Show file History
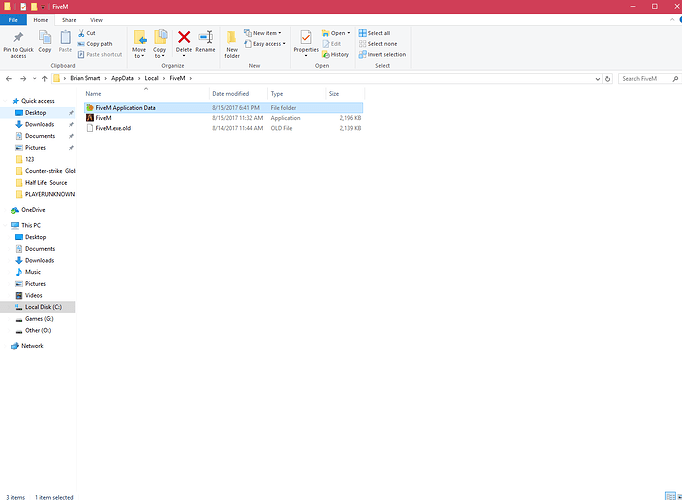This screenshot has width=682, height=500. (x=335, y=54)
